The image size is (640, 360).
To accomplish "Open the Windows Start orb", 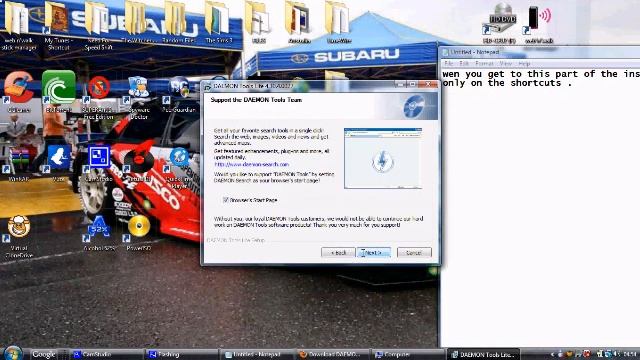I will 12,353.
